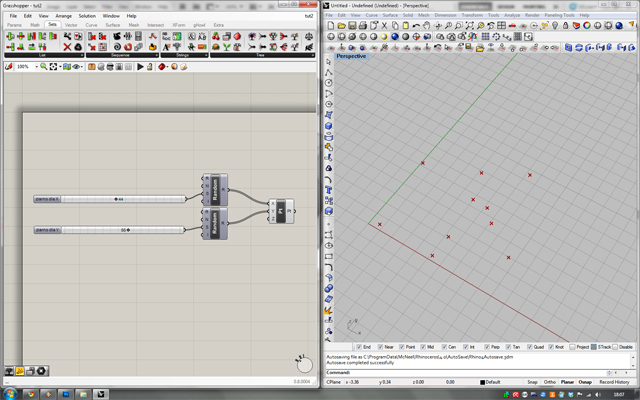The width and height of the screenshot is (640, 400).
Task: Click the Zoom Extents target icon in Grasshopper toolbar
Action: (53, 67)
